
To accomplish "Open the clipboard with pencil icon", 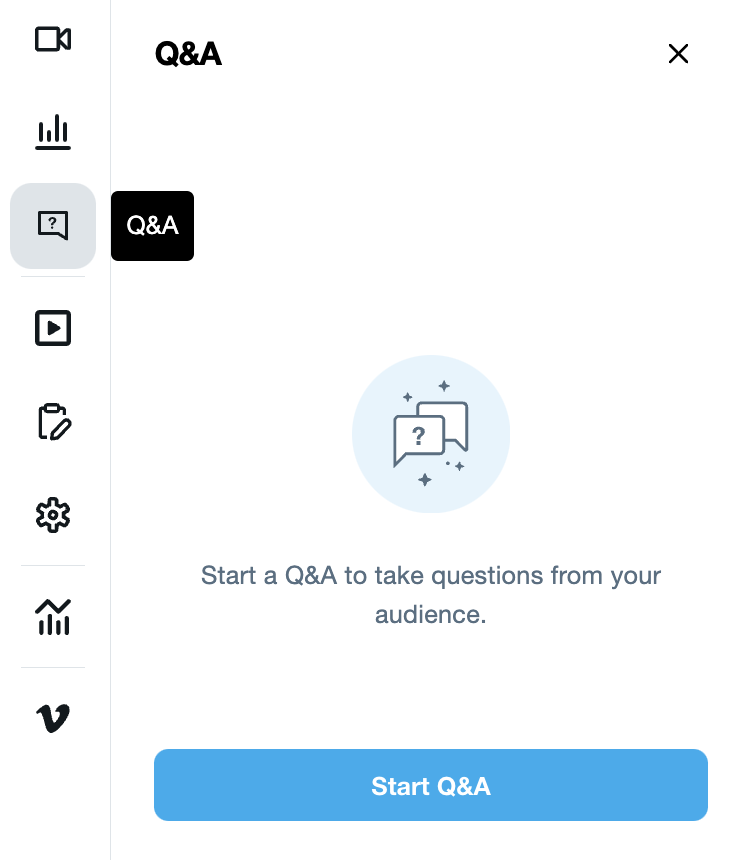I will tap(53, 422).
